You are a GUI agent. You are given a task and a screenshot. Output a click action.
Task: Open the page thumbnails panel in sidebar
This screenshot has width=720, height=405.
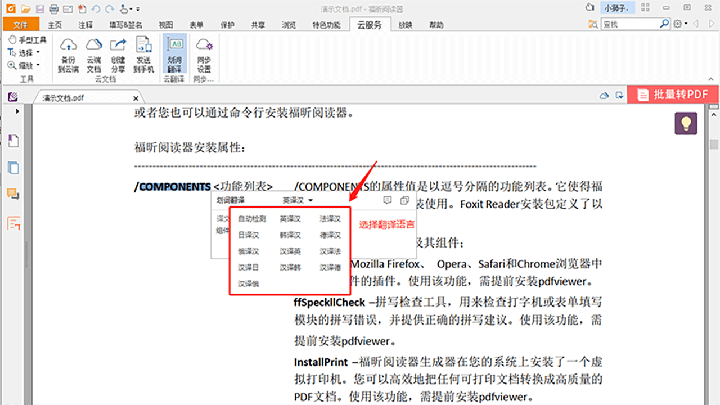tap(13, 168)
